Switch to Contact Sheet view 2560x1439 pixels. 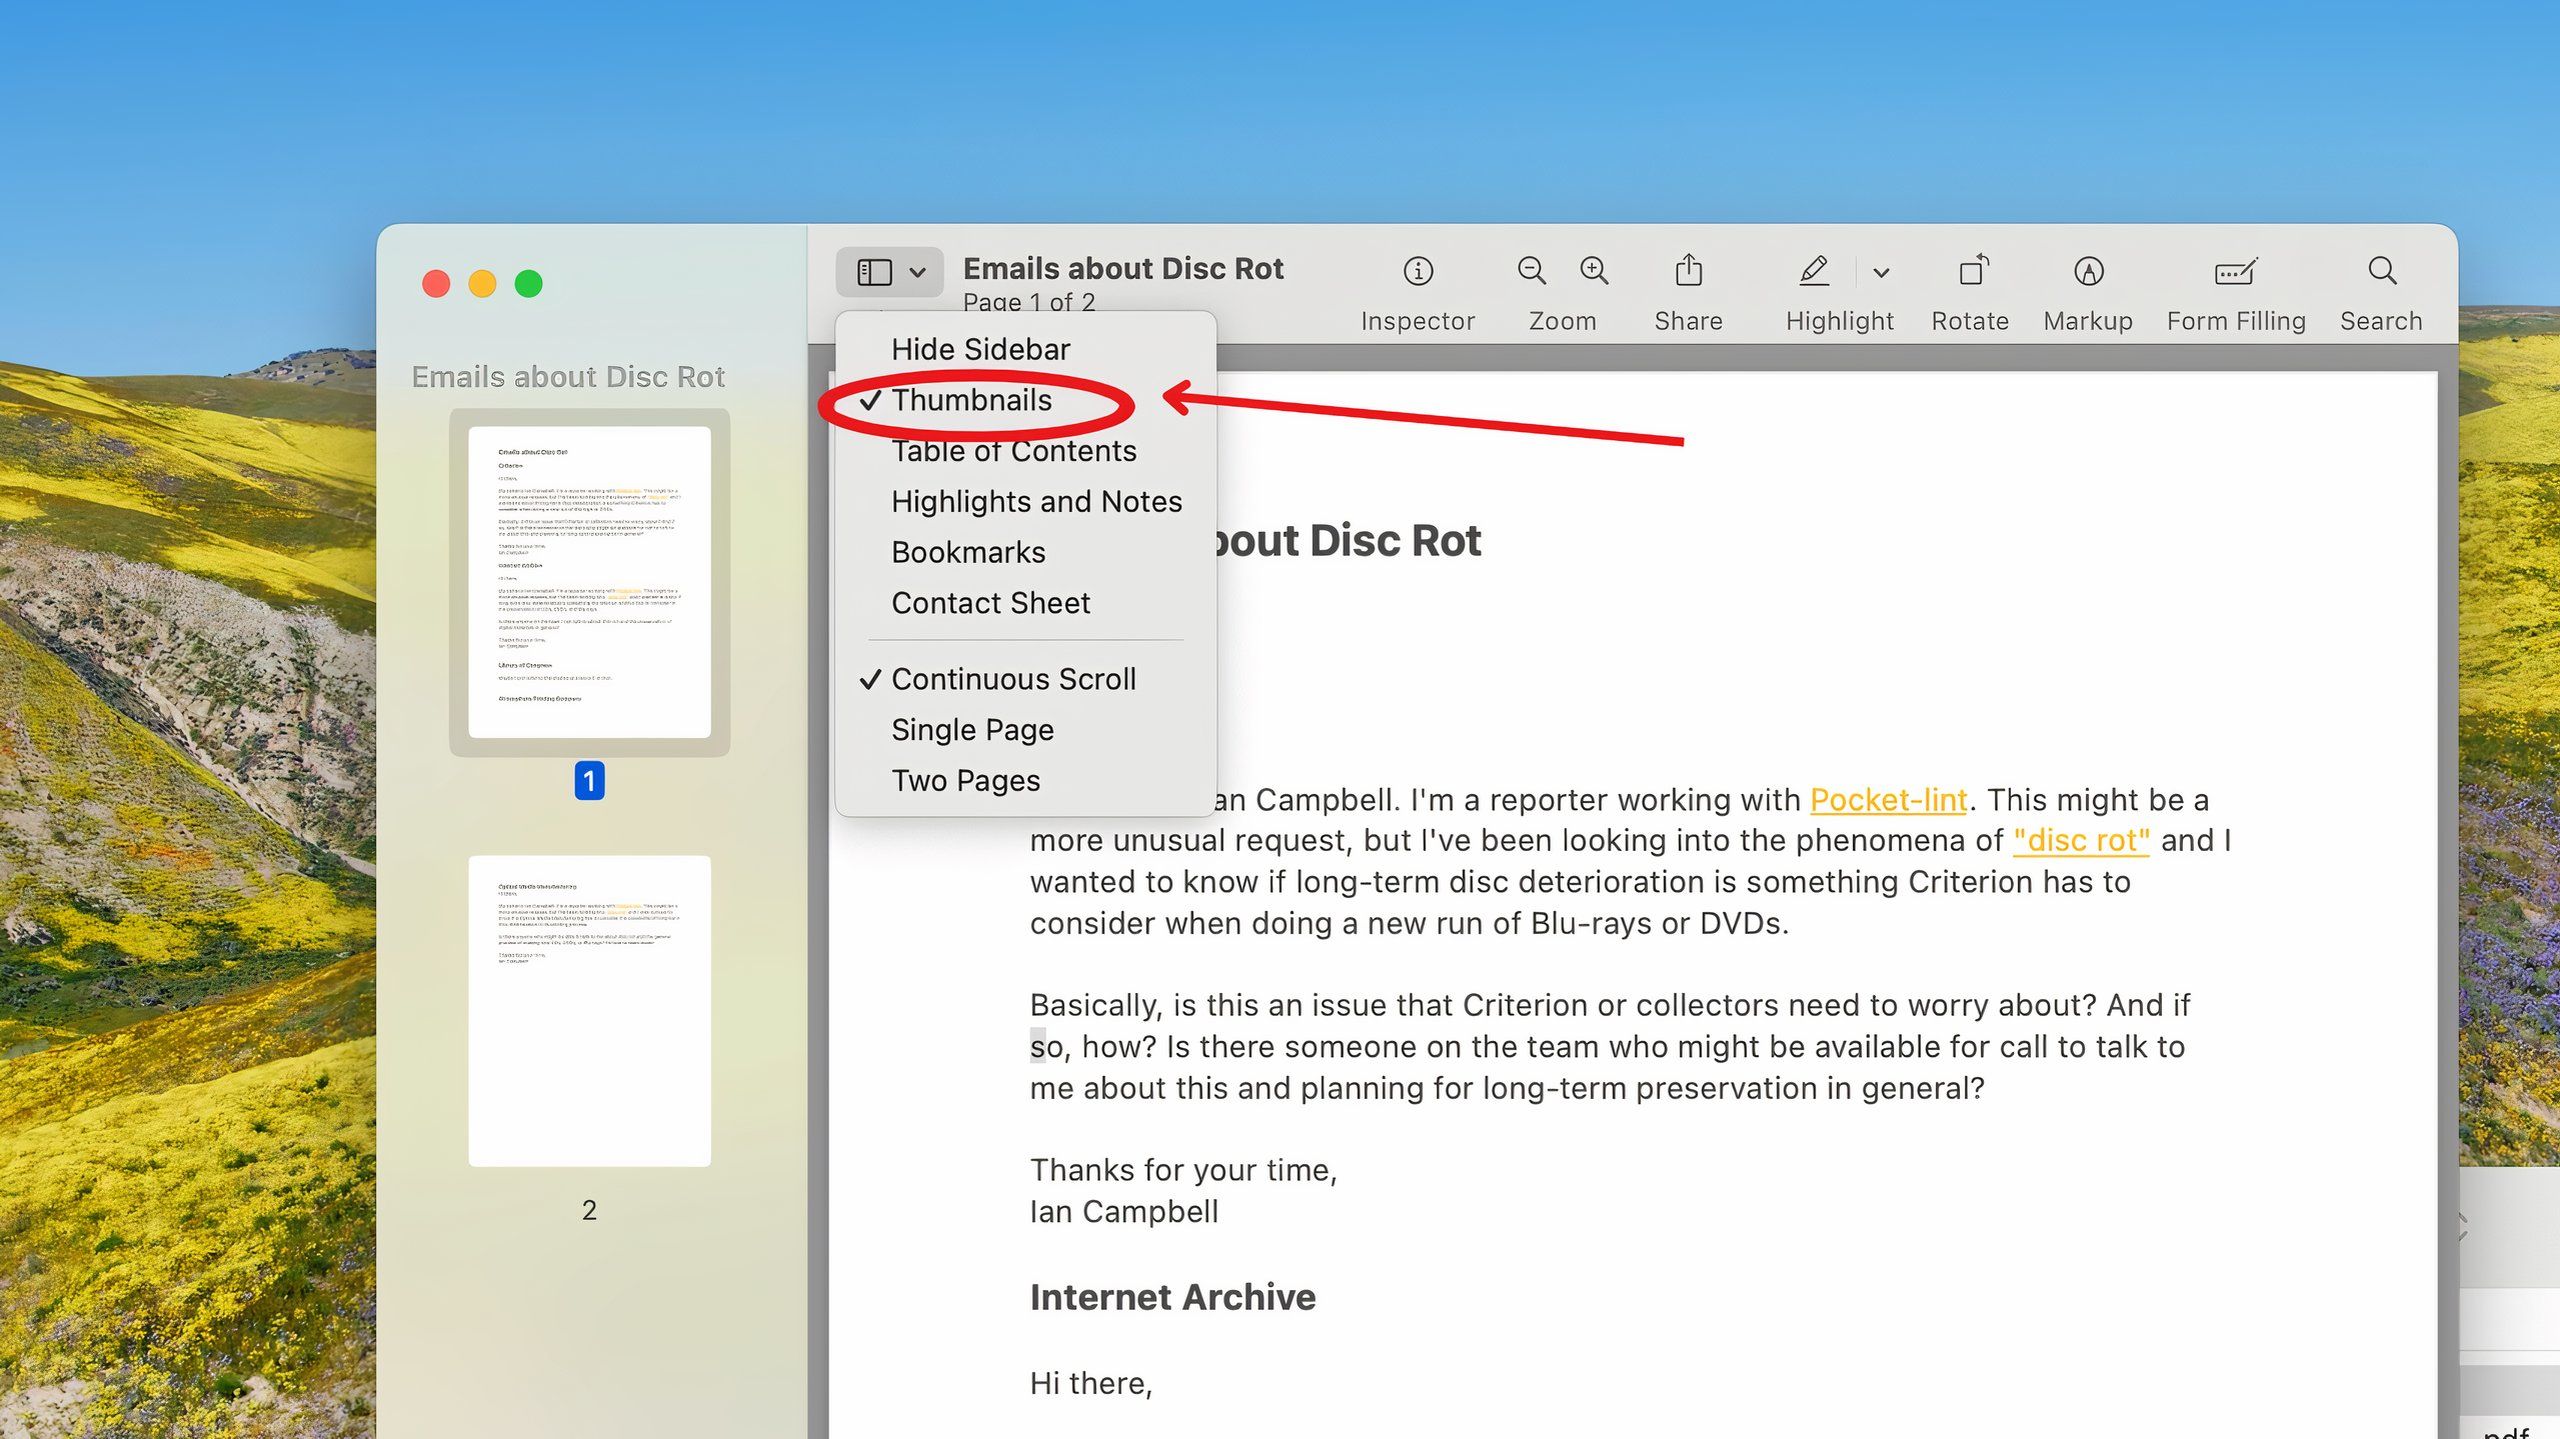tap(990, 603)
